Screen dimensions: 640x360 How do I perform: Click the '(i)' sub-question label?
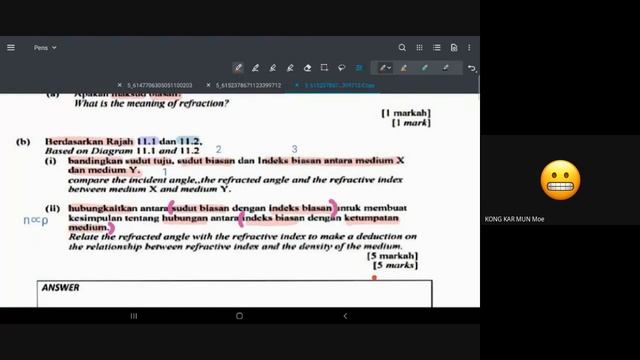[x=51, y=161]
